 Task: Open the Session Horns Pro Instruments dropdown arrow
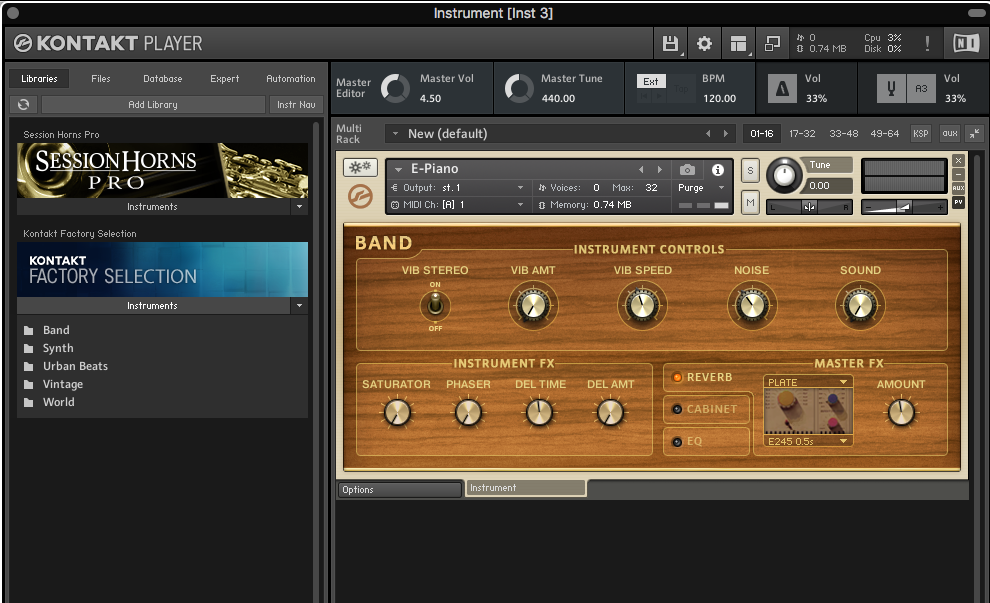299,206
